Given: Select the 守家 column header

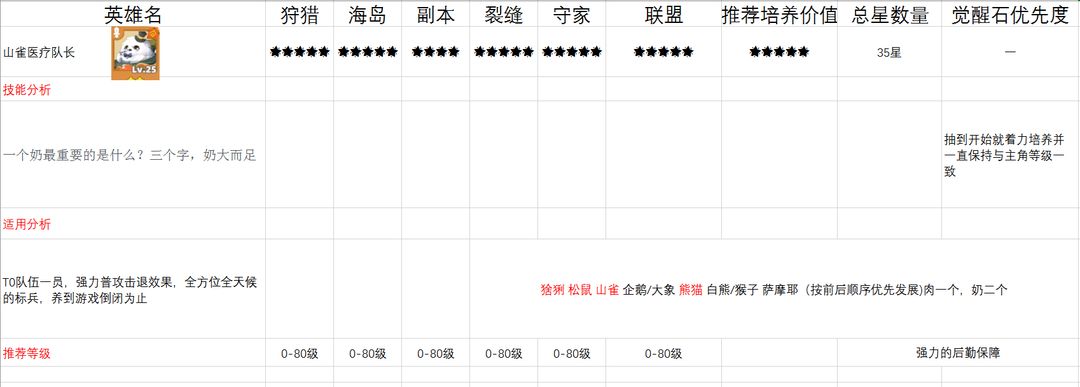Looking at the screenshot, I should pos(572,15).
